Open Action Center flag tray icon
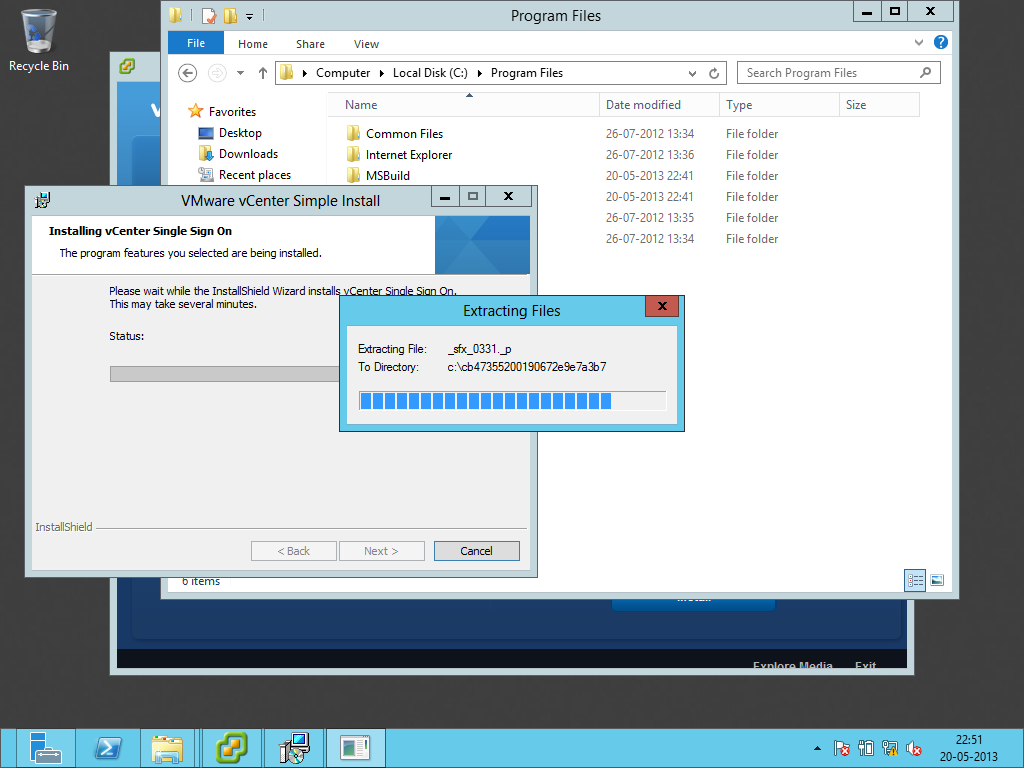 pos(841,748)
